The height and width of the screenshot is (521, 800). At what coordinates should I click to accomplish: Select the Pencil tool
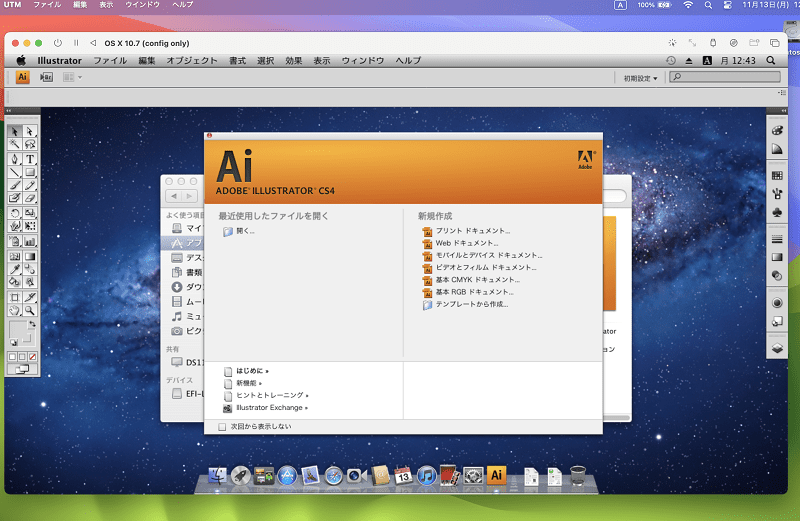click(x=30, y=185)
